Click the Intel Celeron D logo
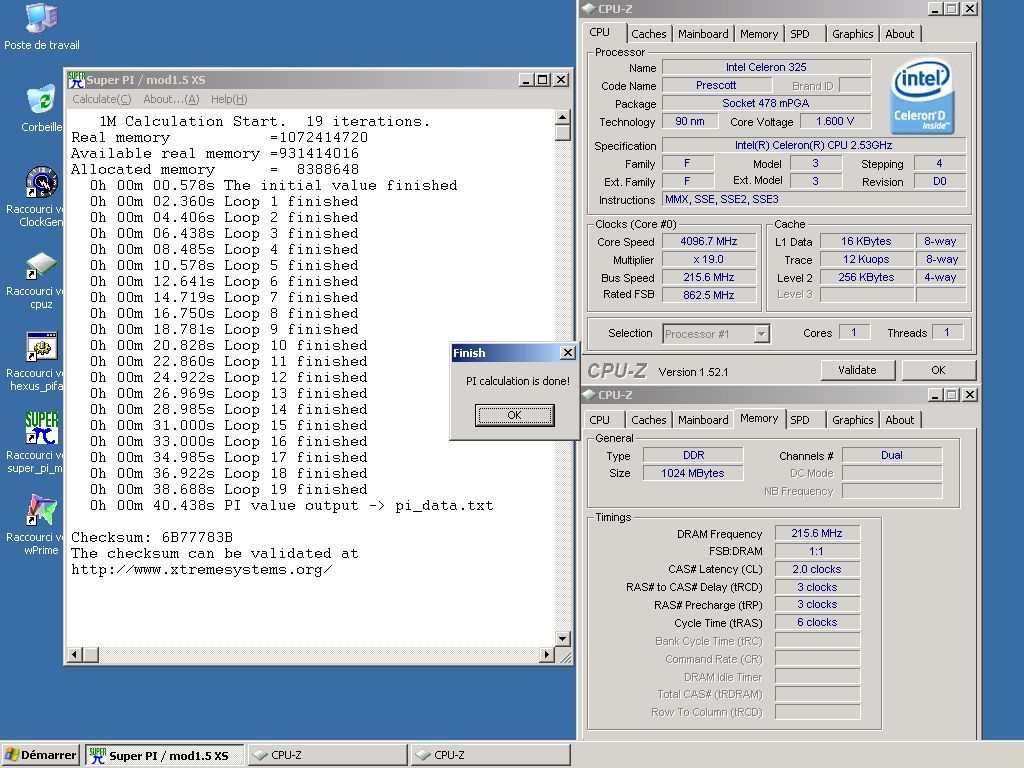 click(921, 97)
